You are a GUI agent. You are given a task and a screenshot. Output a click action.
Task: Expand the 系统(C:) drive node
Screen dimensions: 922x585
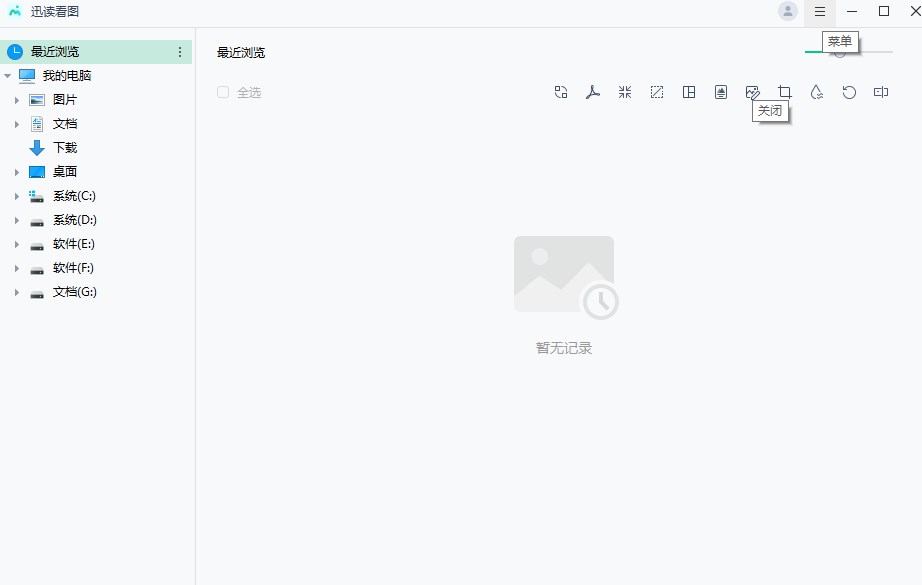point(17,196)
